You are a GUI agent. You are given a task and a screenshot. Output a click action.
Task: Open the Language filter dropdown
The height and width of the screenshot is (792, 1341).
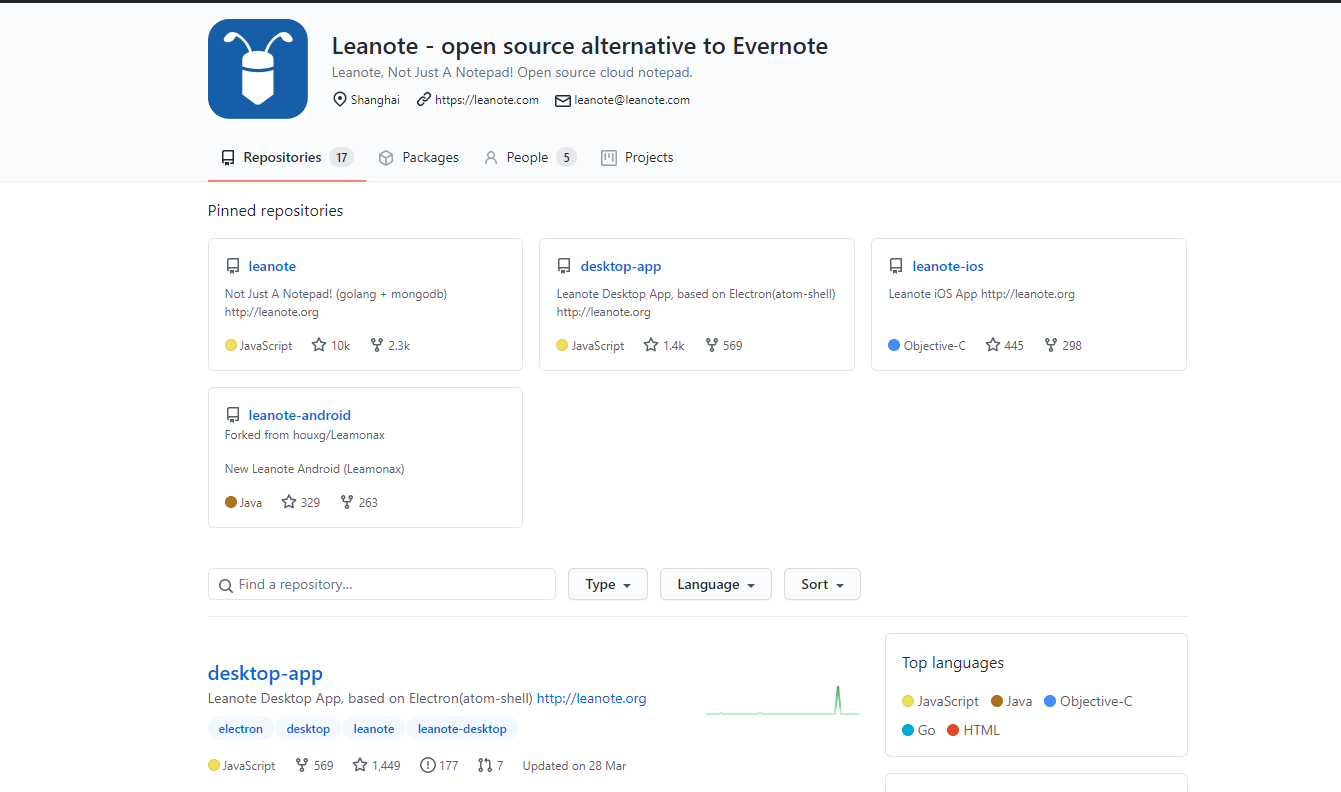(716, 584)
